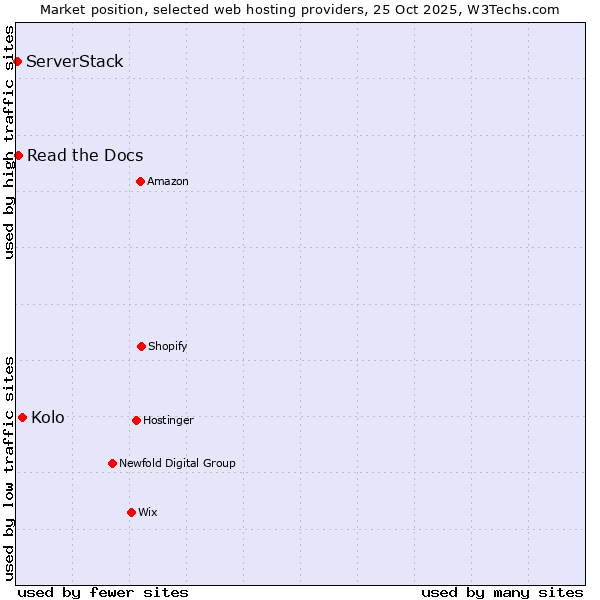The height and width of the screenshot is (600, 600).
Task: Click the Shopify label
Action: click(x=168, y=346)
